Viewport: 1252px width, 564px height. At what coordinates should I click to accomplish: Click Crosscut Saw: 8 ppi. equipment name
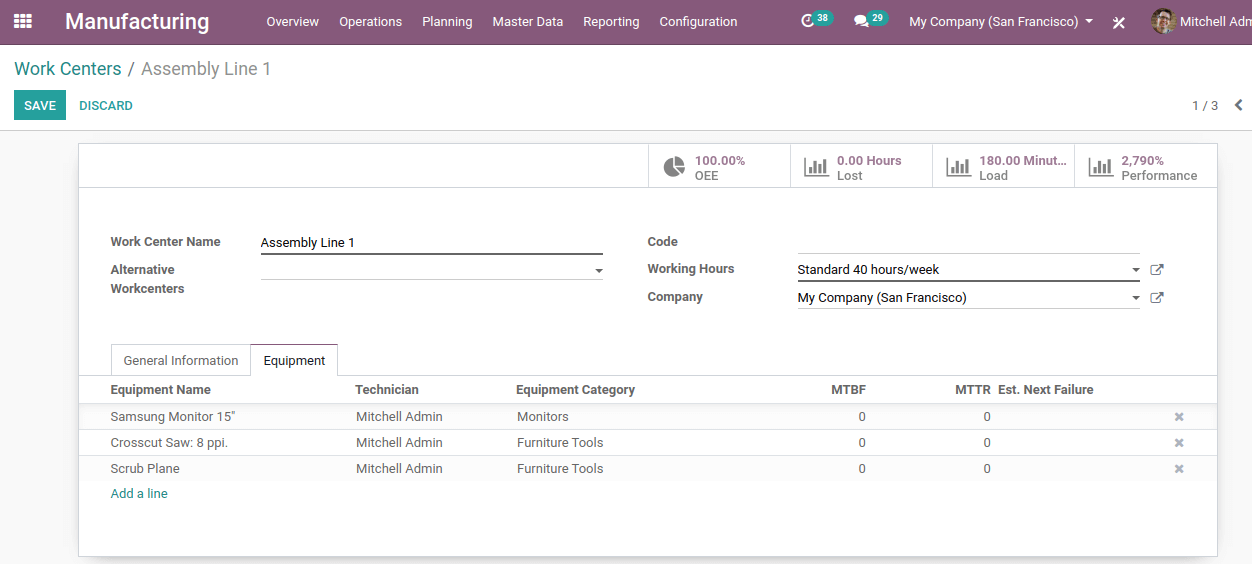[169, 443]
